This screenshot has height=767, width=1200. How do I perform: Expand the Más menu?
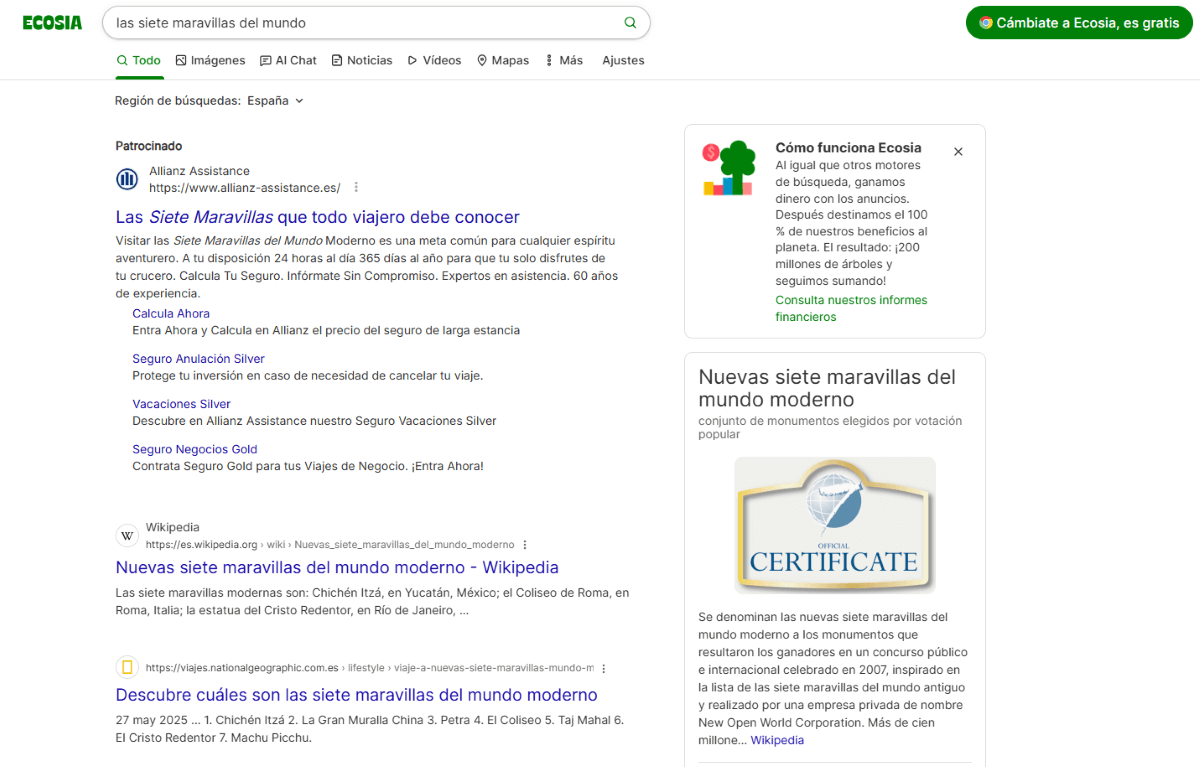pyautogui.click(x=564, y=60)
